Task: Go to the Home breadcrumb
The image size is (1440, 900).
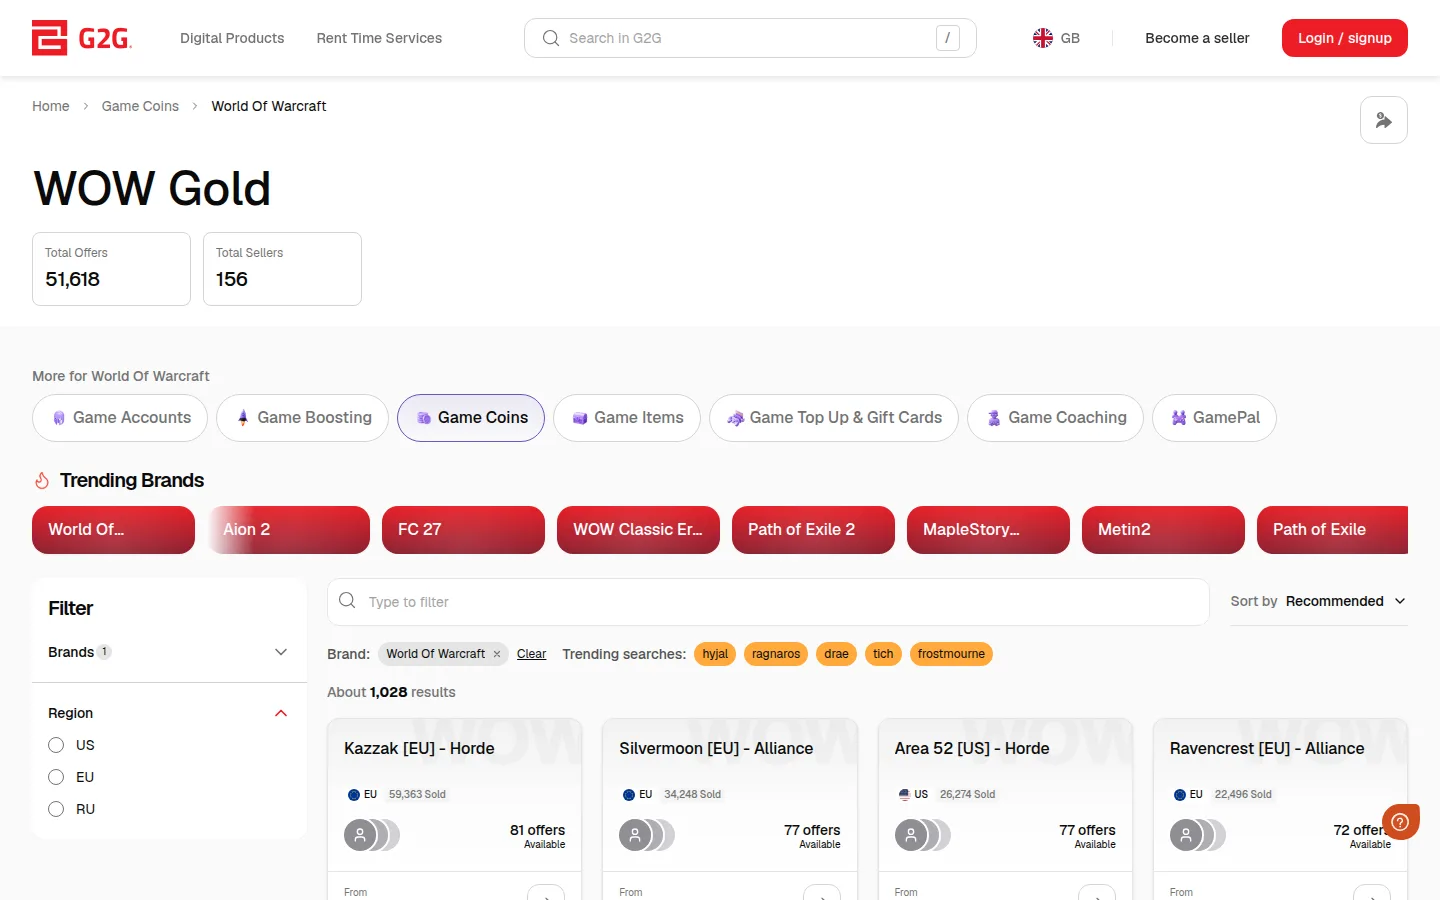Action: pos(51,106)
